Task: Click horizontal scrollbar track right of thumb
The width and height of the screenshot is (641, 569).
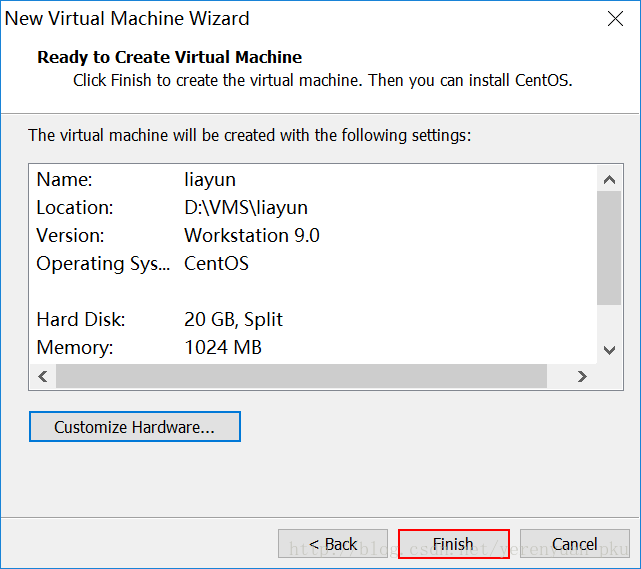Action: (560, 376)
